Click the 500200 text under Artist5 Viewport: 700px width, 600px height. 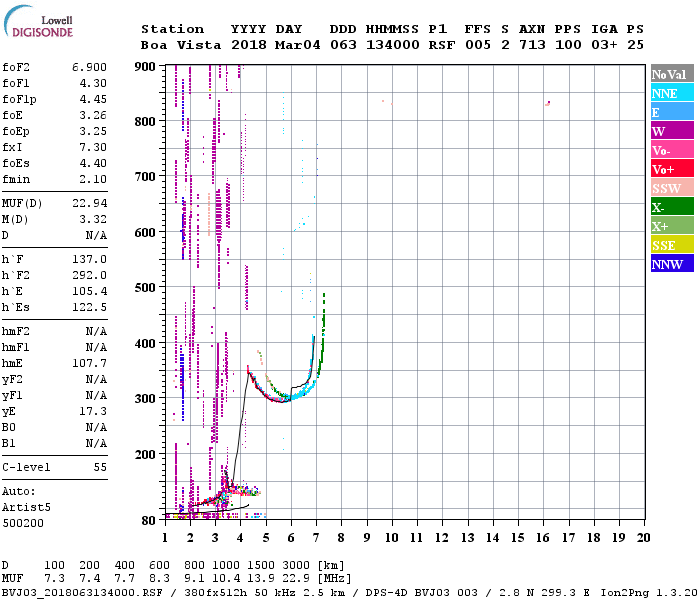(23, 523)
